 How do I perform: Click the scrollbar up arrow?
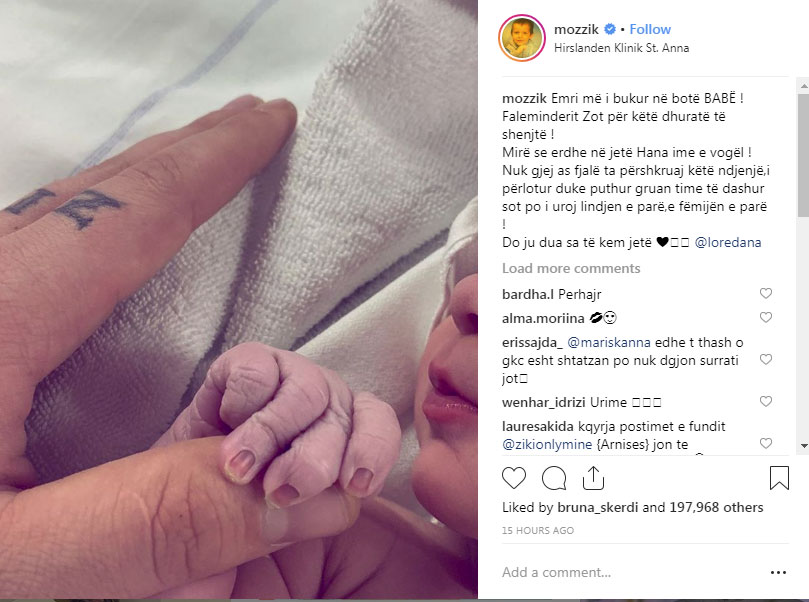click(x=803, y=86)
